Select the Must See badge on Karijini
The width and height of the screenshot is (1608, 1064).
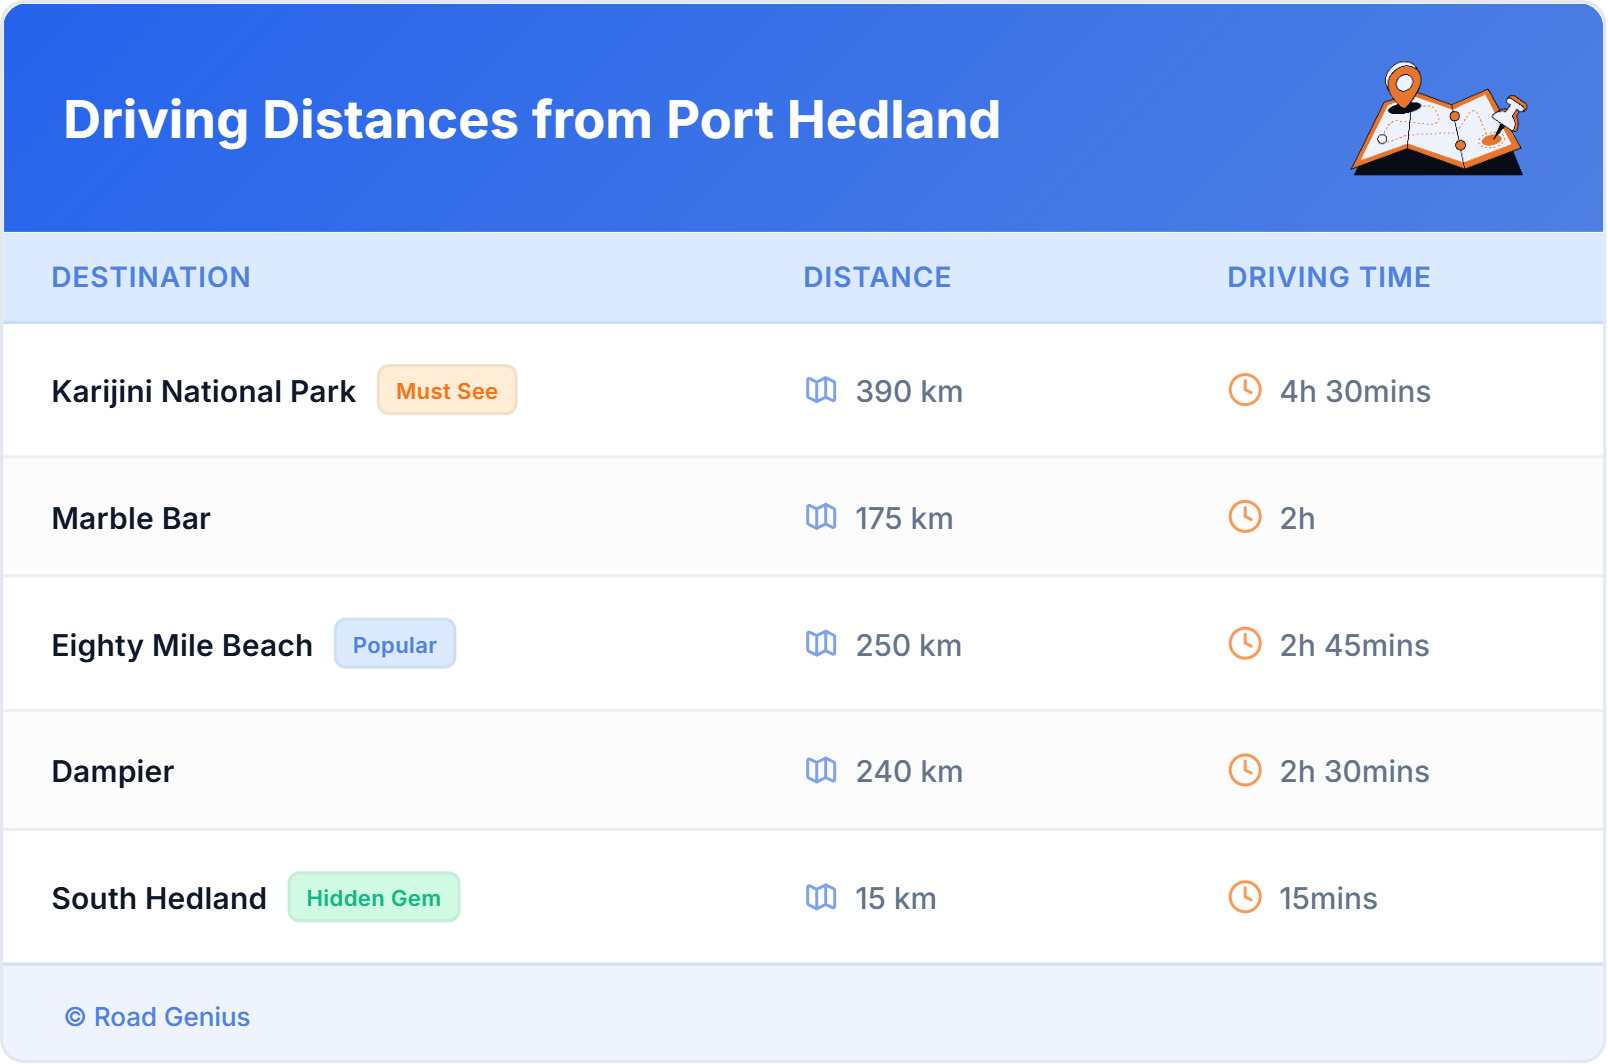click(447, 391)
